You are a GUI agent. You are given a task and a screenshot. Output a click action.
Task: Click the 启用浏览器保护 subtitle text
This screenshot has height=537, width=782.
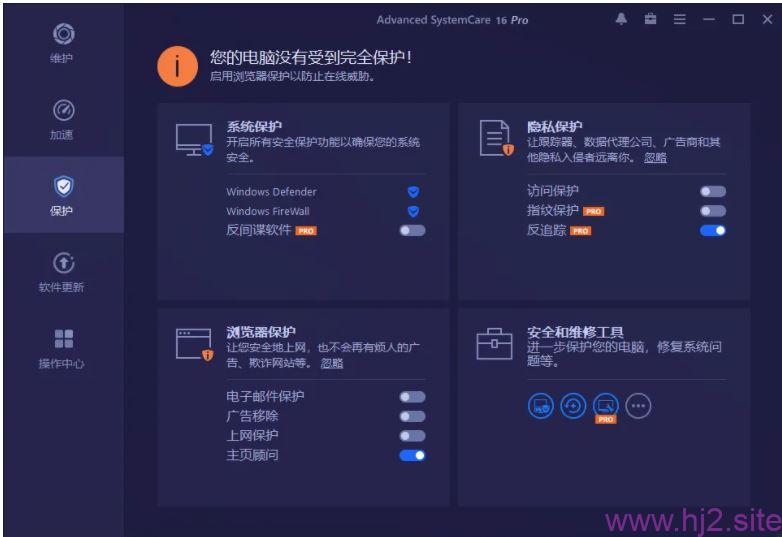[292, 77]
